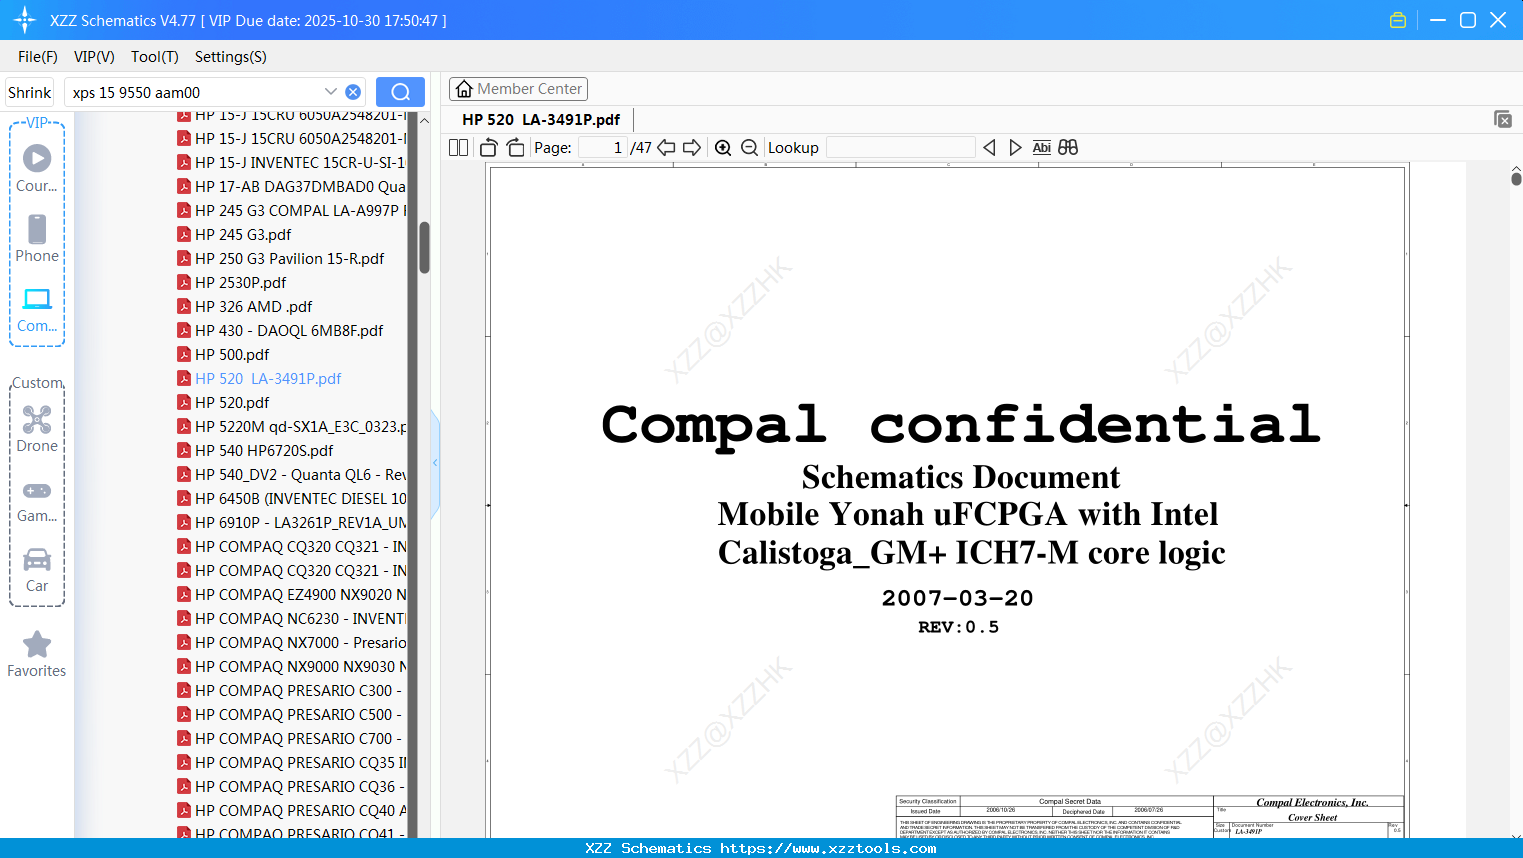Open HP COMPAQ NX9000 NX9030 file
Screen dimensions: 1523x858
[291, 666]
